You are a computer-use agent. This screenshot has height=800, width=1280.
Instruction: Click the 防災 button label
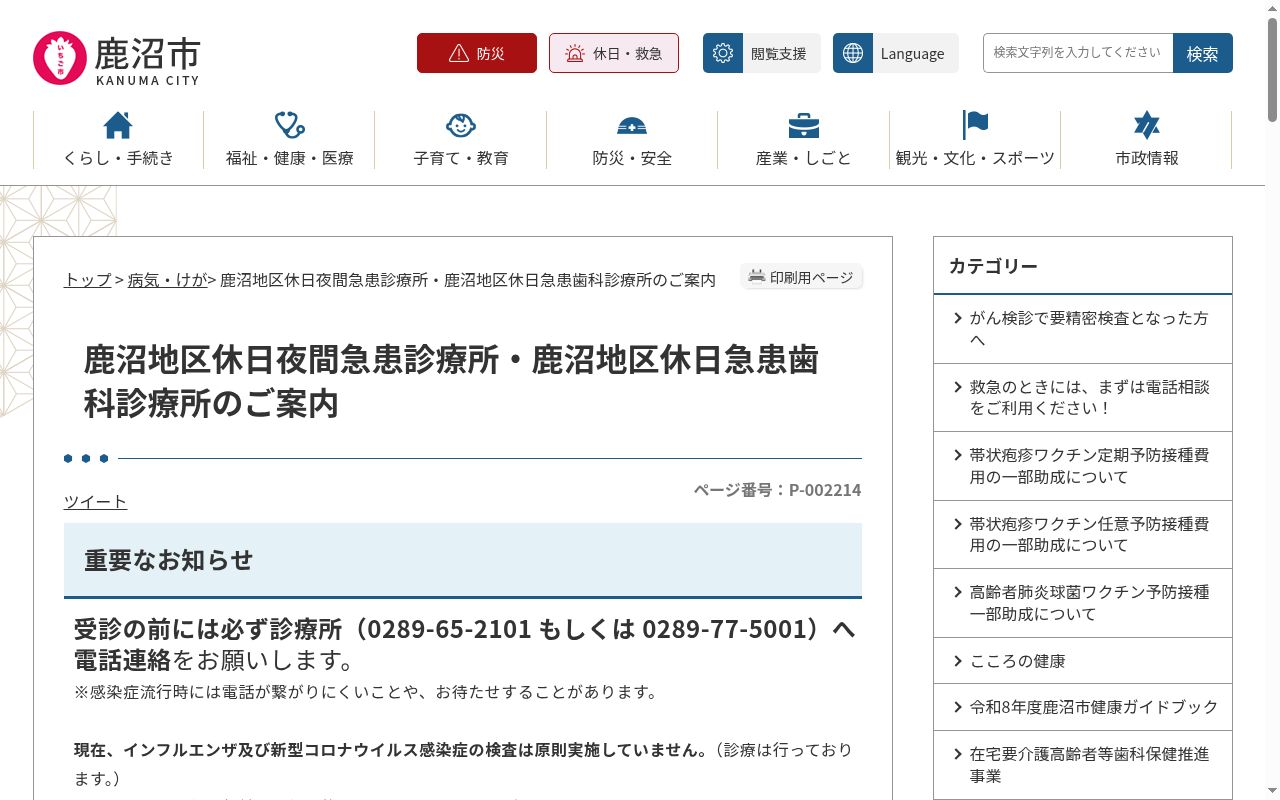[491, 54]
